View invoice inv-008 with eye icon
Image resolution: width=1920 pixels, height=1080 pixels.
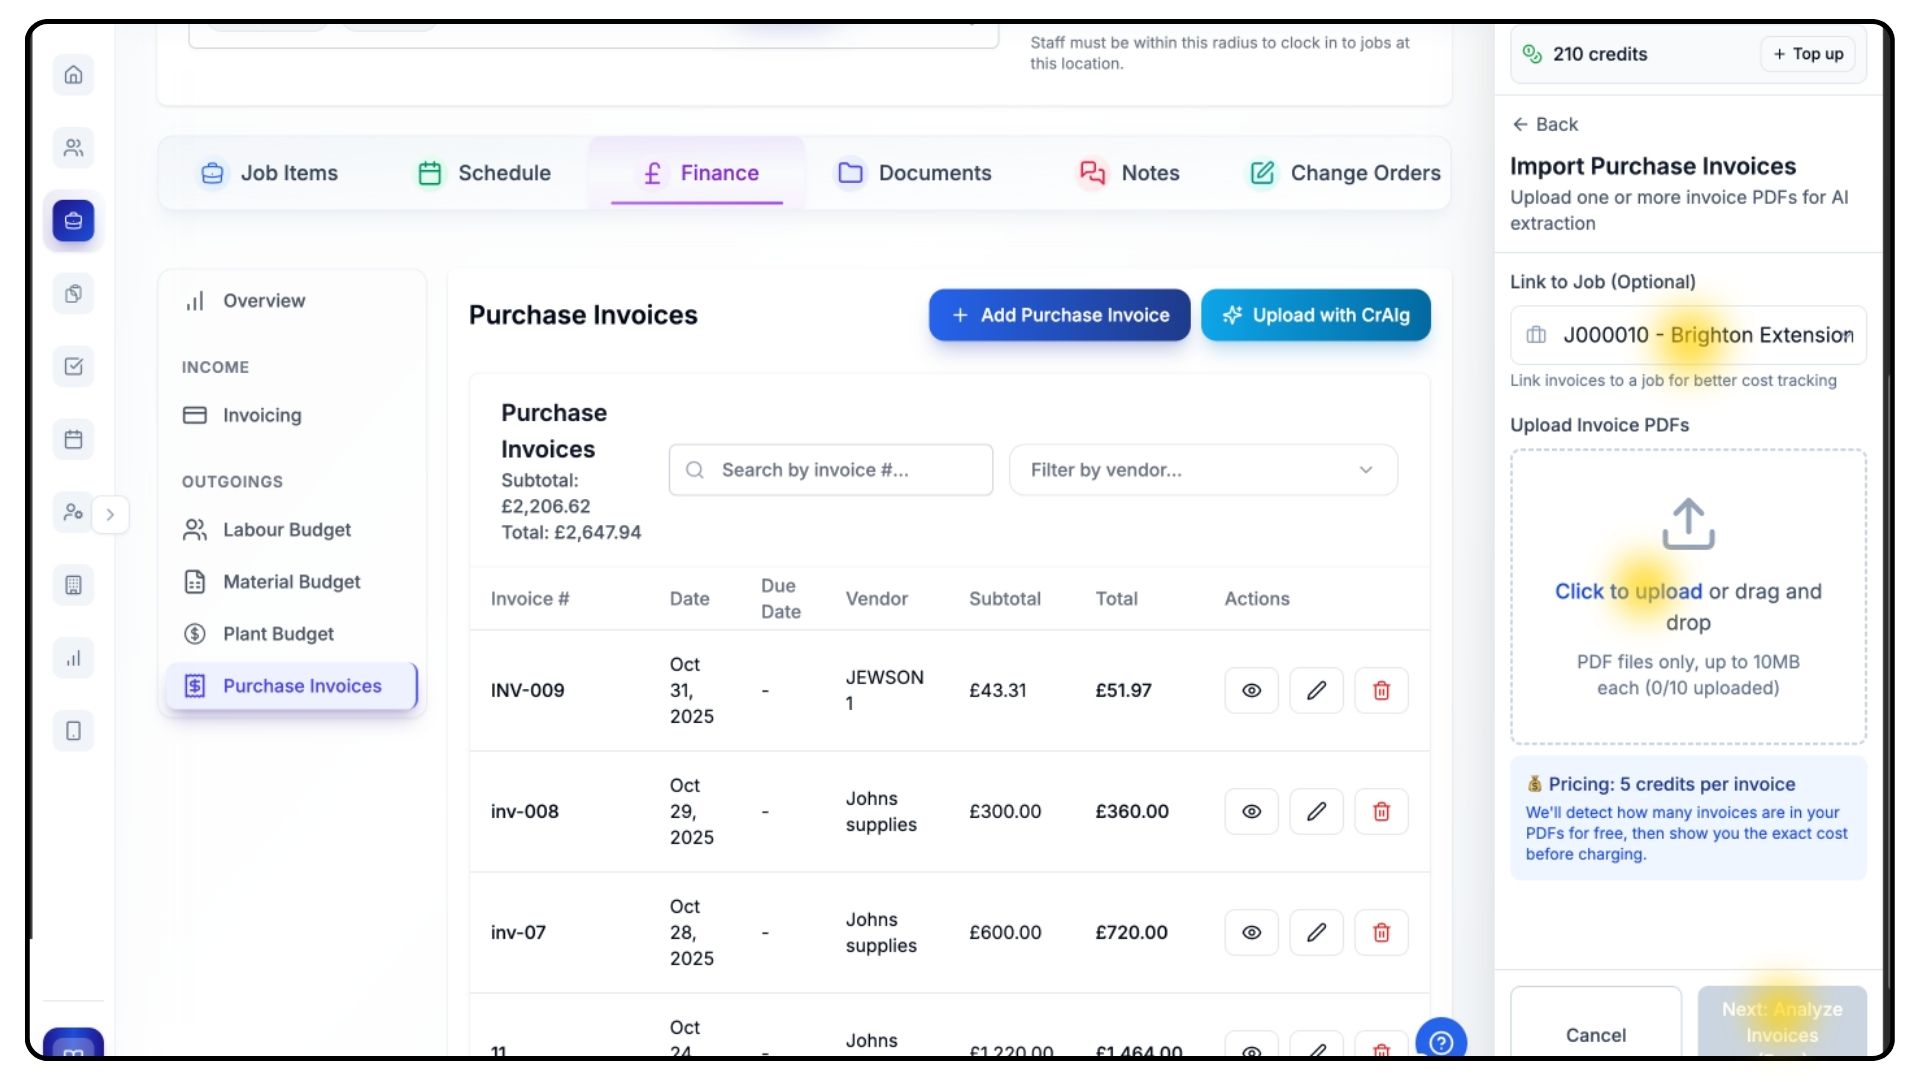point(1251,811)
